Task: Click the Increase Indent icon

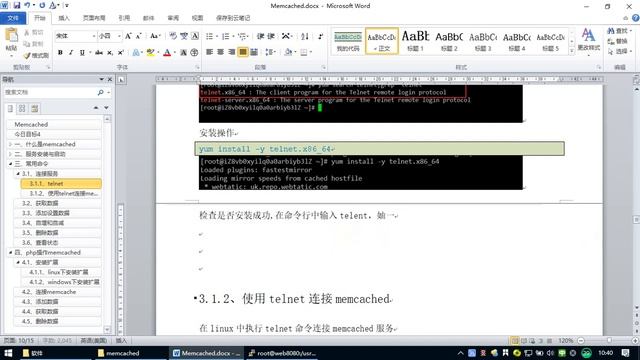Action: (271, 36)
